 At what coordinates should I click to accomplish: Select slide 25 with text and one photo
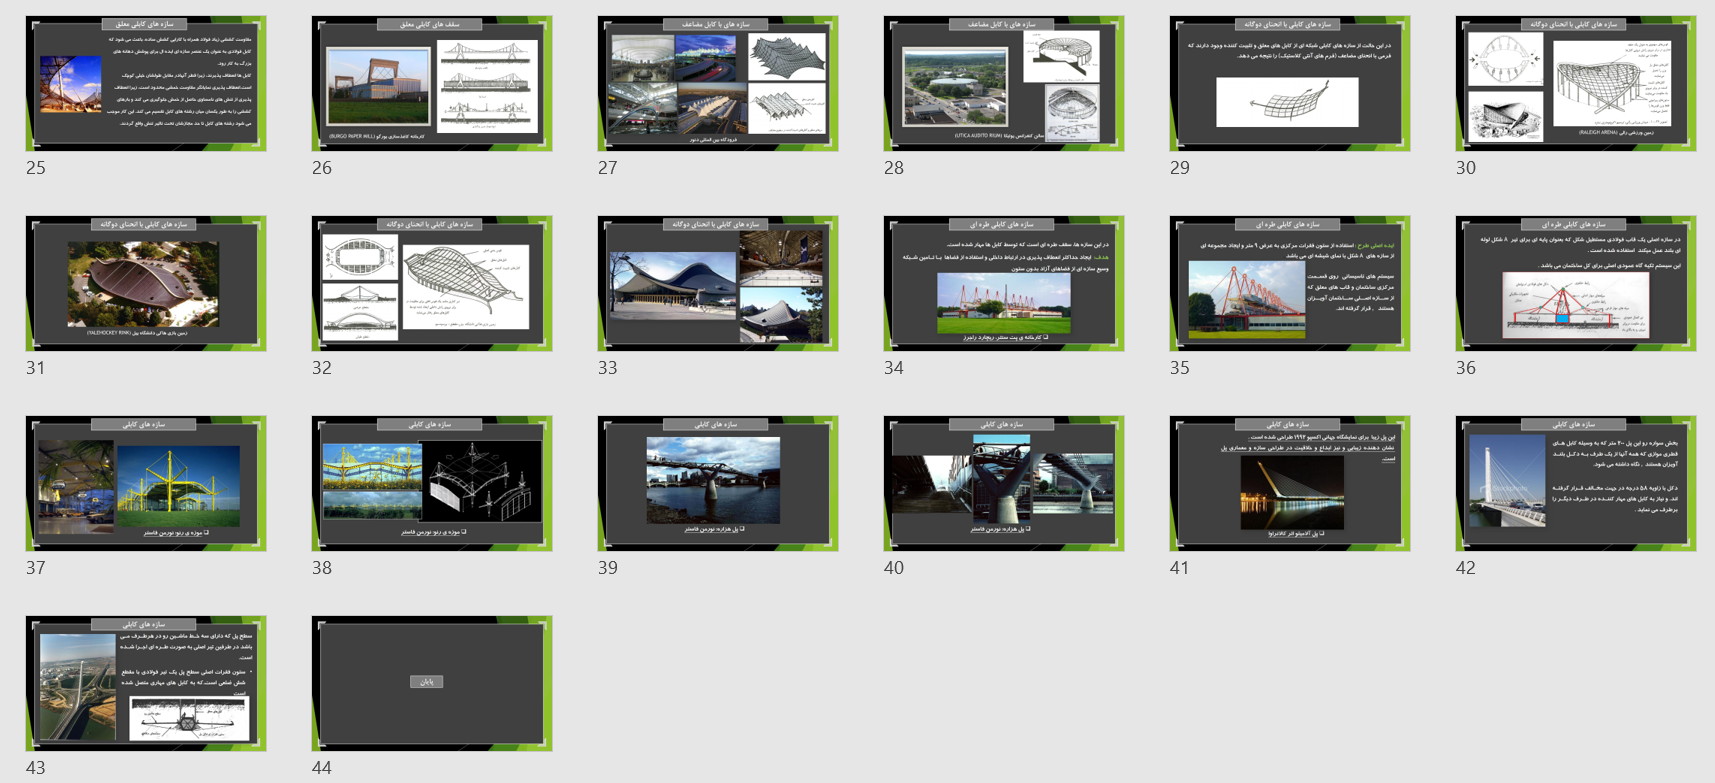[146, 84]
